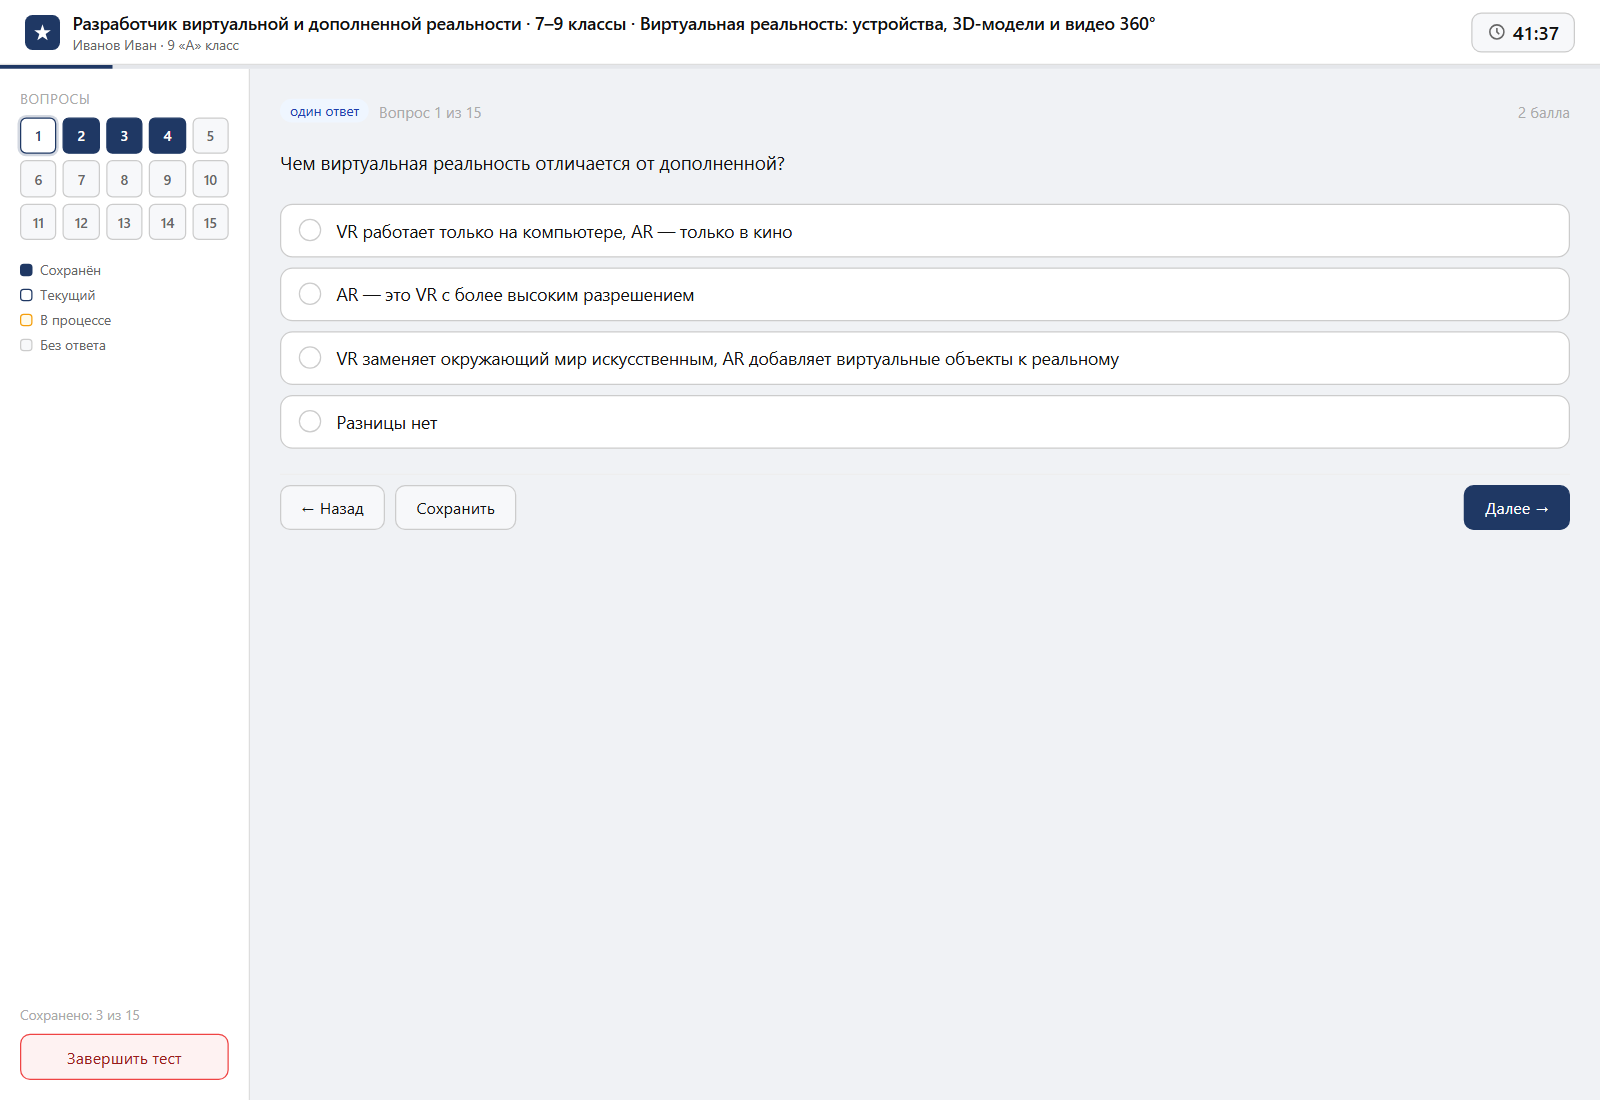Click the 'Сохранено: 3 из 15' status text

pyautogui.click(x=80, y=1016)
